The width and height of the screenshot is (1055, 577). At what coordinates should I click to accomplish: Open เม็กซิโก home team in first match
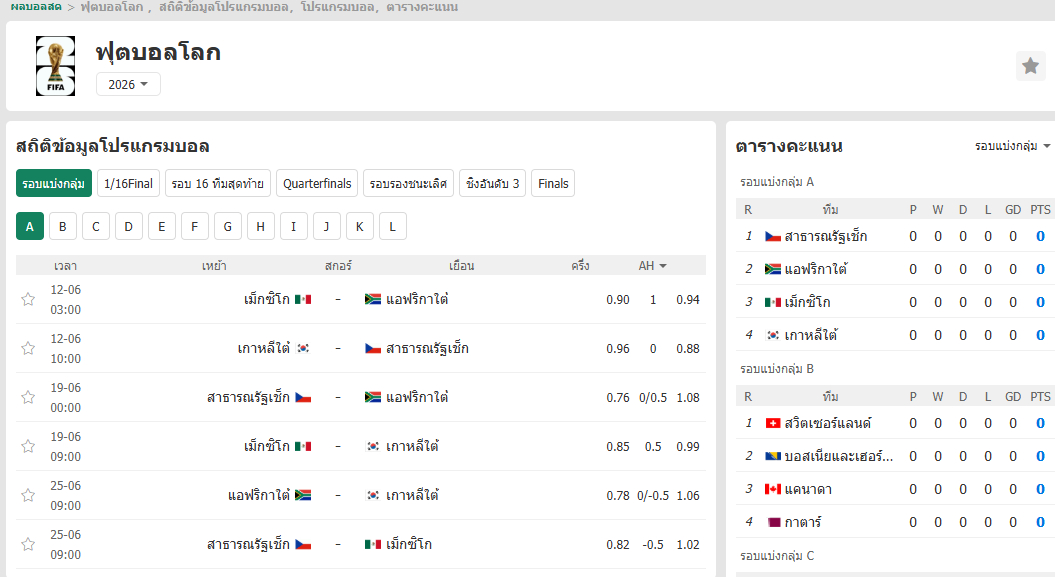tap(266, 299)
